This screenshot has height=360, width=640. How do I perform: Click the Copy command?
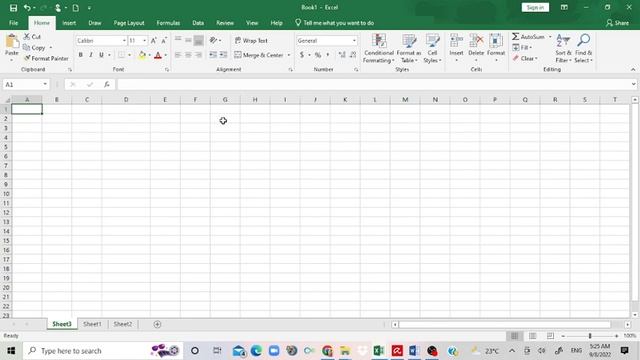point(34,47)
